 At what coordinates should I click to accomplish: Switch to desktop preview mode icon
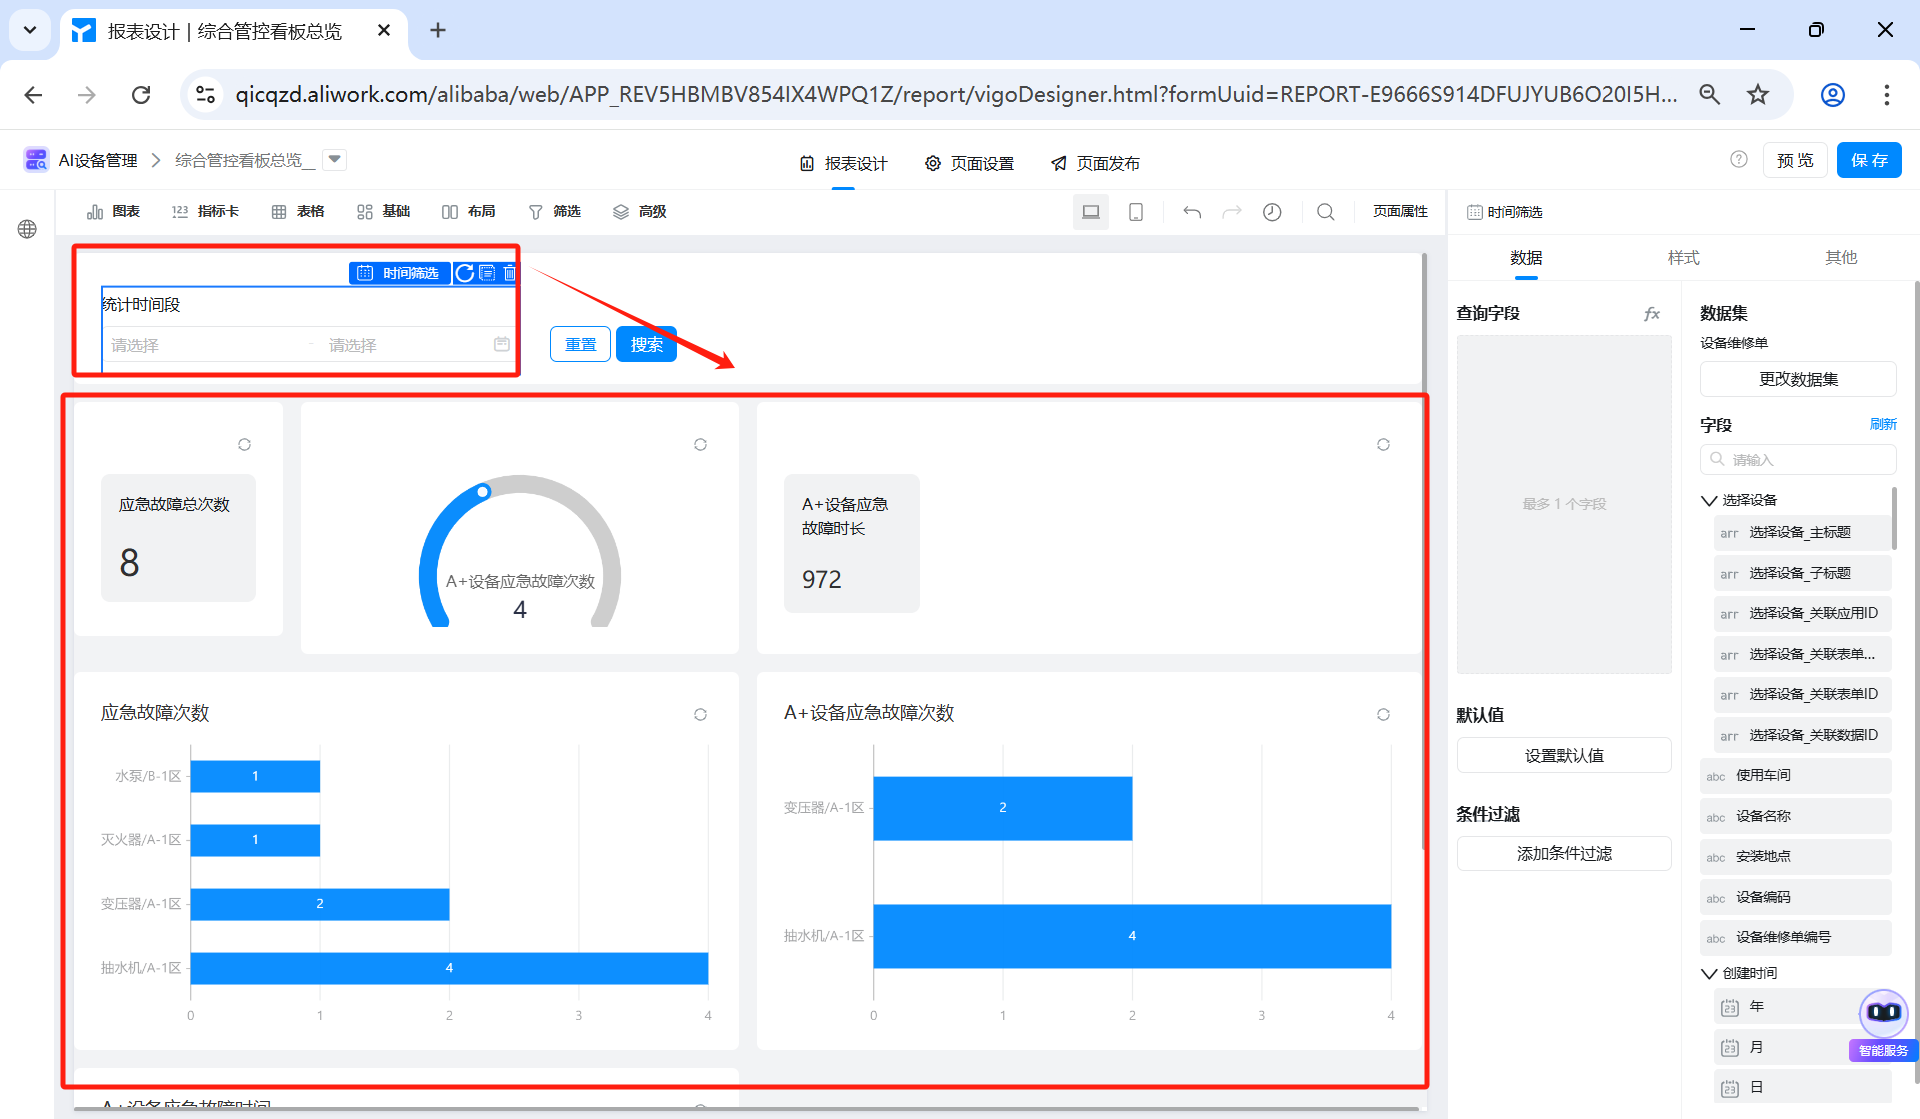coord(1091,212)
